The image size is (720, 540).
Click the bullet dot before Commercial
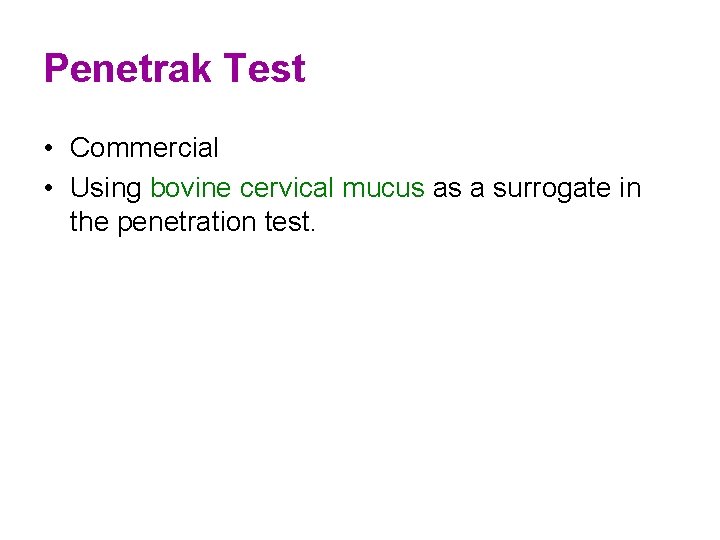tap(49, 148)
